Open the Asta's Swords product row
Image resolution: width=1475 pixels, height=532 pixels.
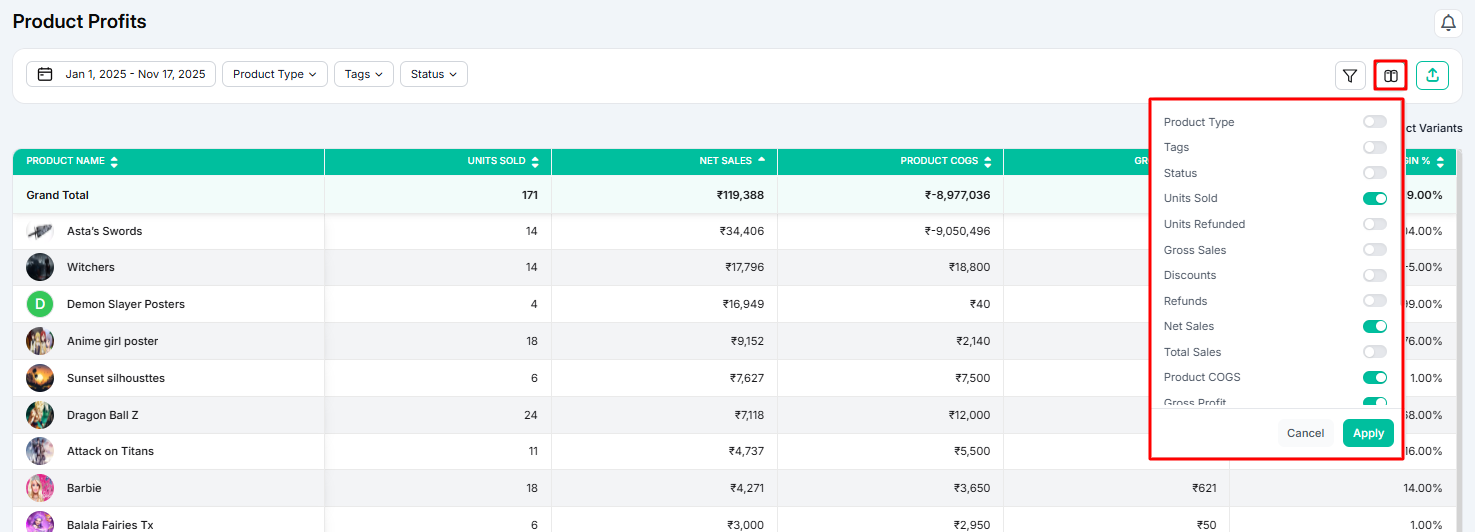[x=104, y=231]
